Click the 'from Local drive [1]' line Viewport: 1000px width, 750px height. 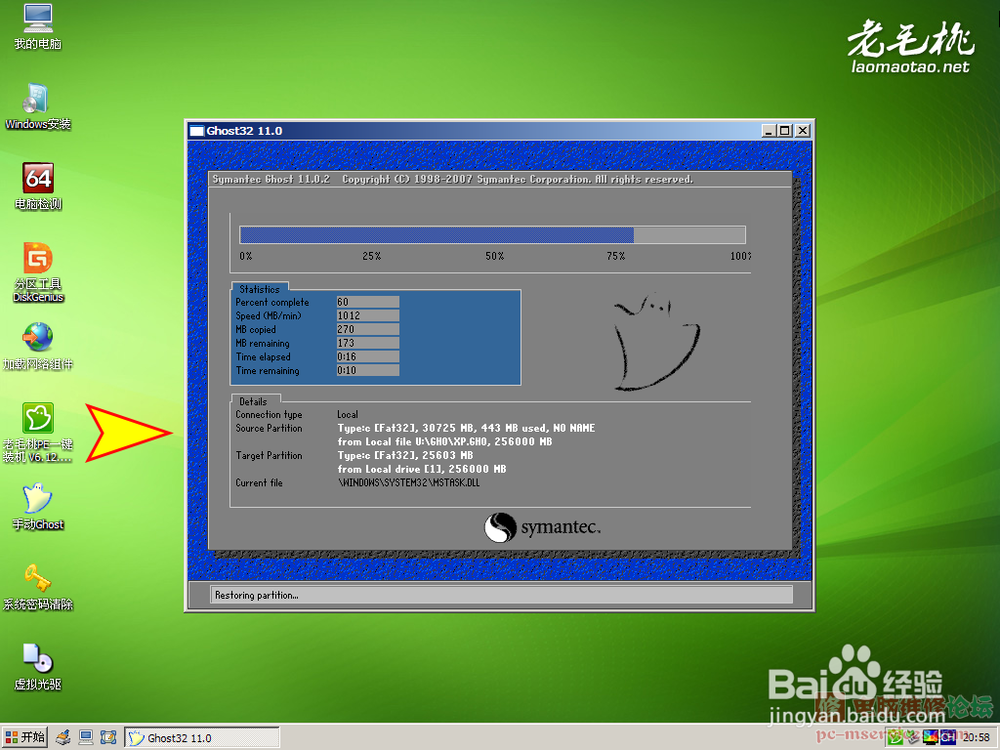click(x=422, y=469)
